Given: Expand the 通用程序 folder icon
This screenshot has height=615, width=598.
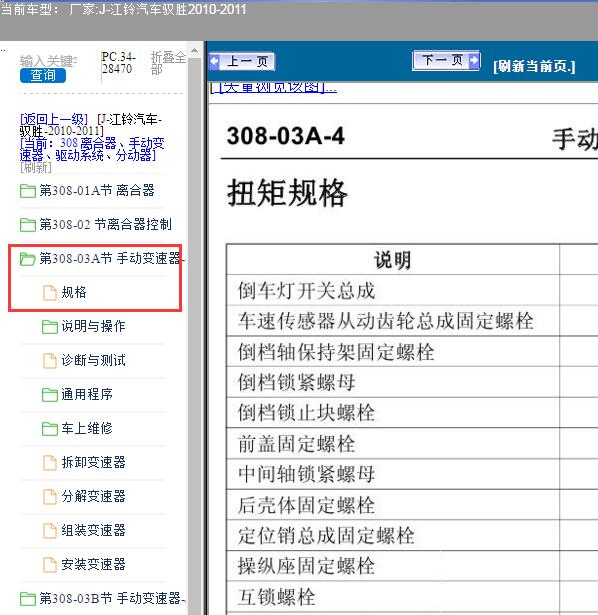Looking at the screenshot, I should pyautogui.click(x=50, y=395).
